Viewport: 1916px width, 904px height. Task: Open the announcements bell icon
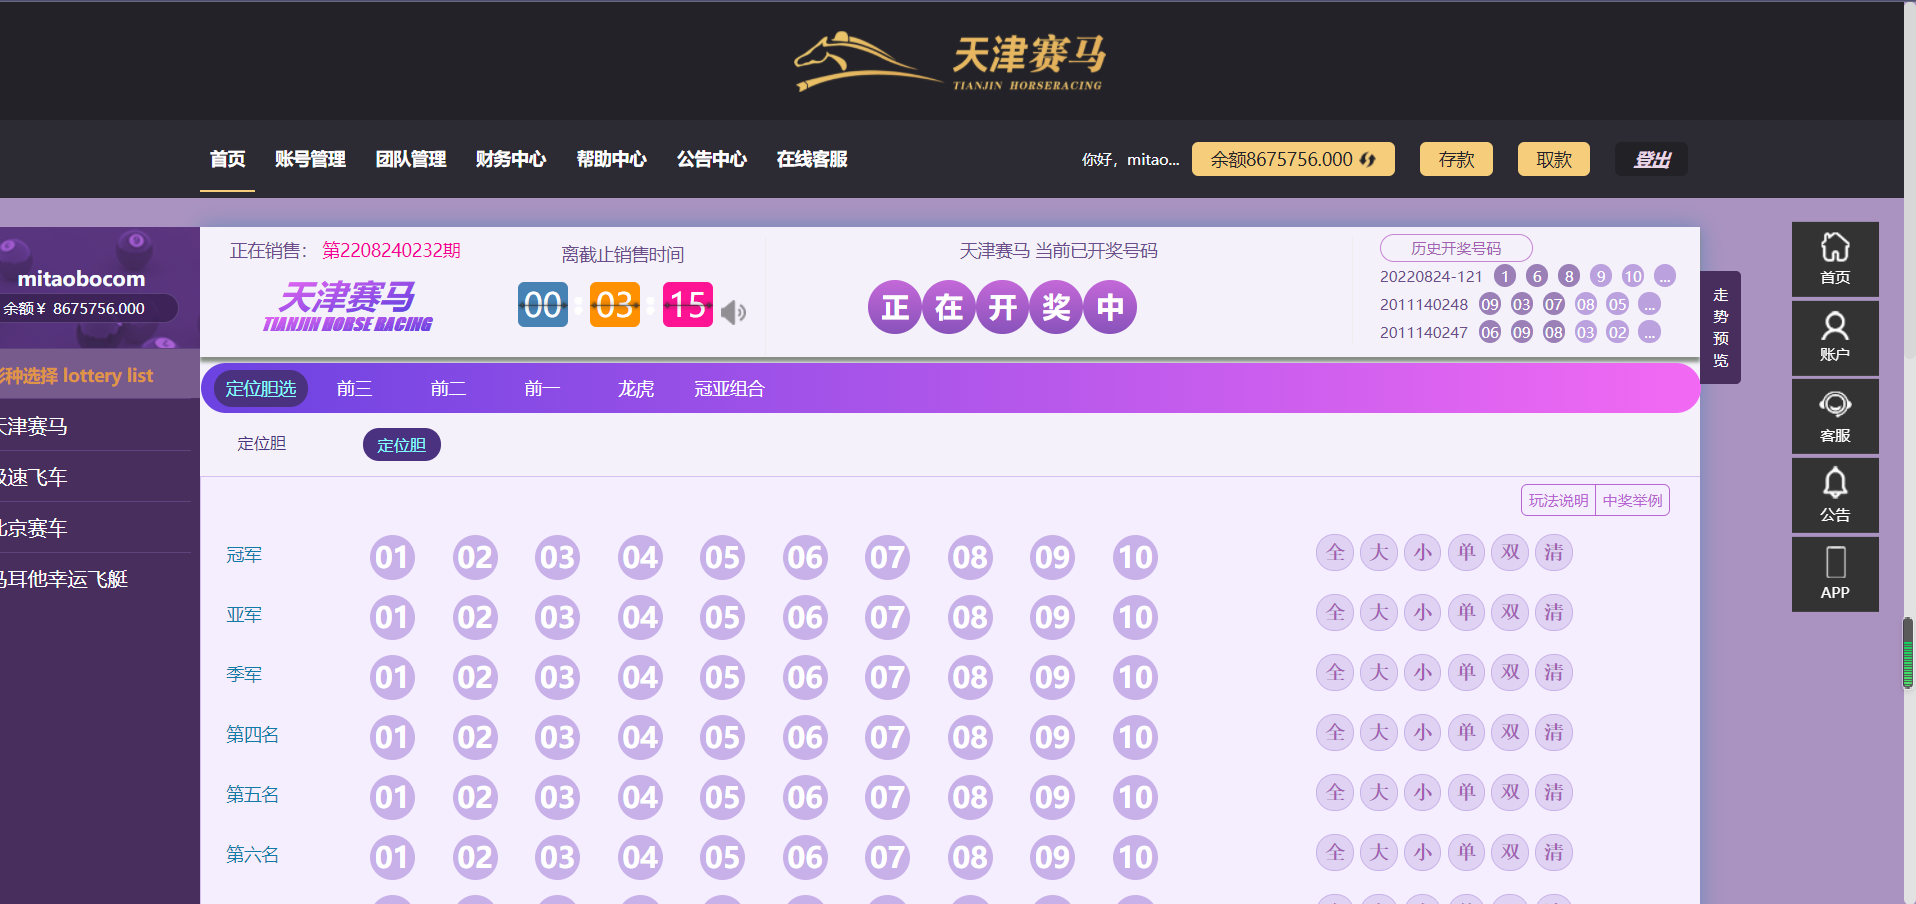1834,495
